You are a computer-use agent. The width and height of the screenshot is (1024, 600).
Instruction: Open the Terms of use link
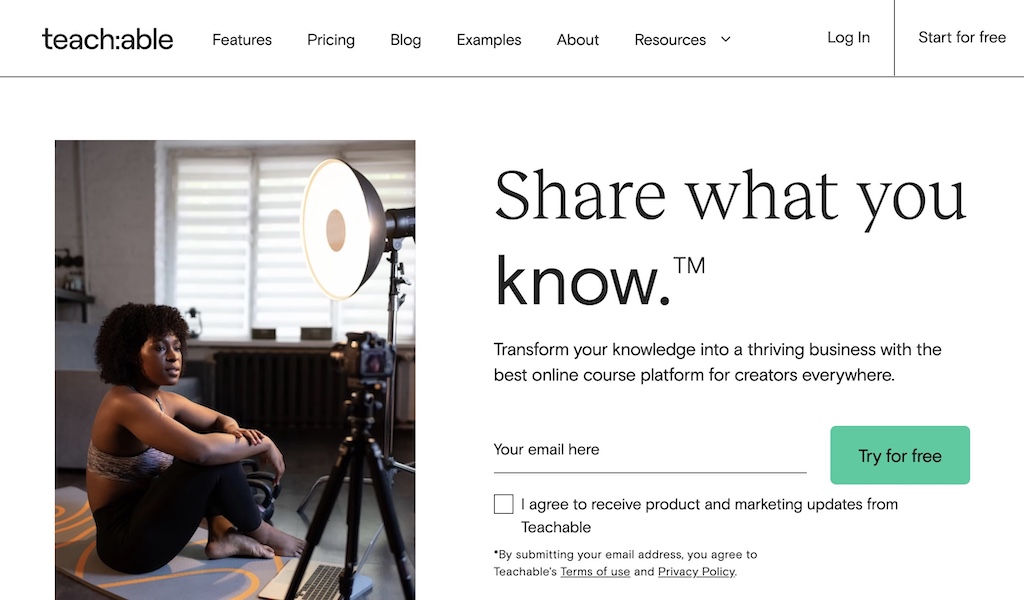point(595,572)
